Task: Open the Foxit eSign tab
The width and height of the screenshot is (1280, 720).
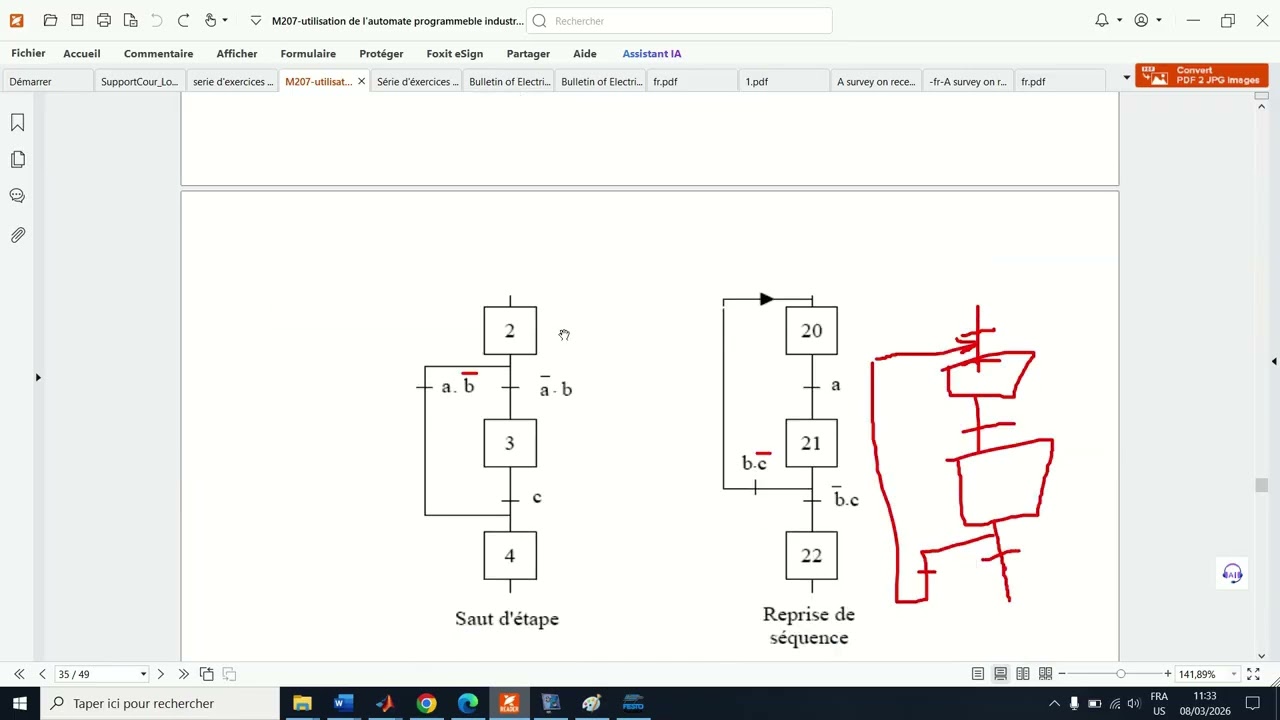Action: click(454, 54)
